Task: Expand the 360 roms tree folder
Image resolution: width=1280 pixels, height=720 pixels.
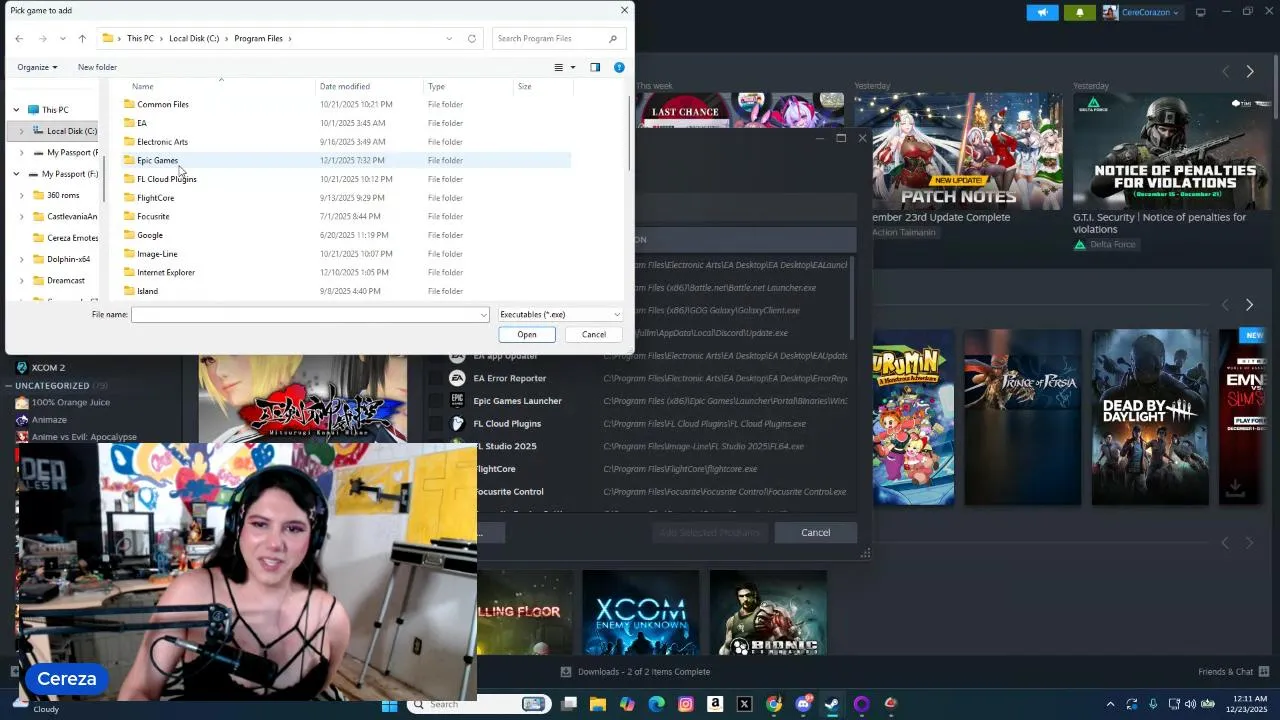Action: point(22,195)
